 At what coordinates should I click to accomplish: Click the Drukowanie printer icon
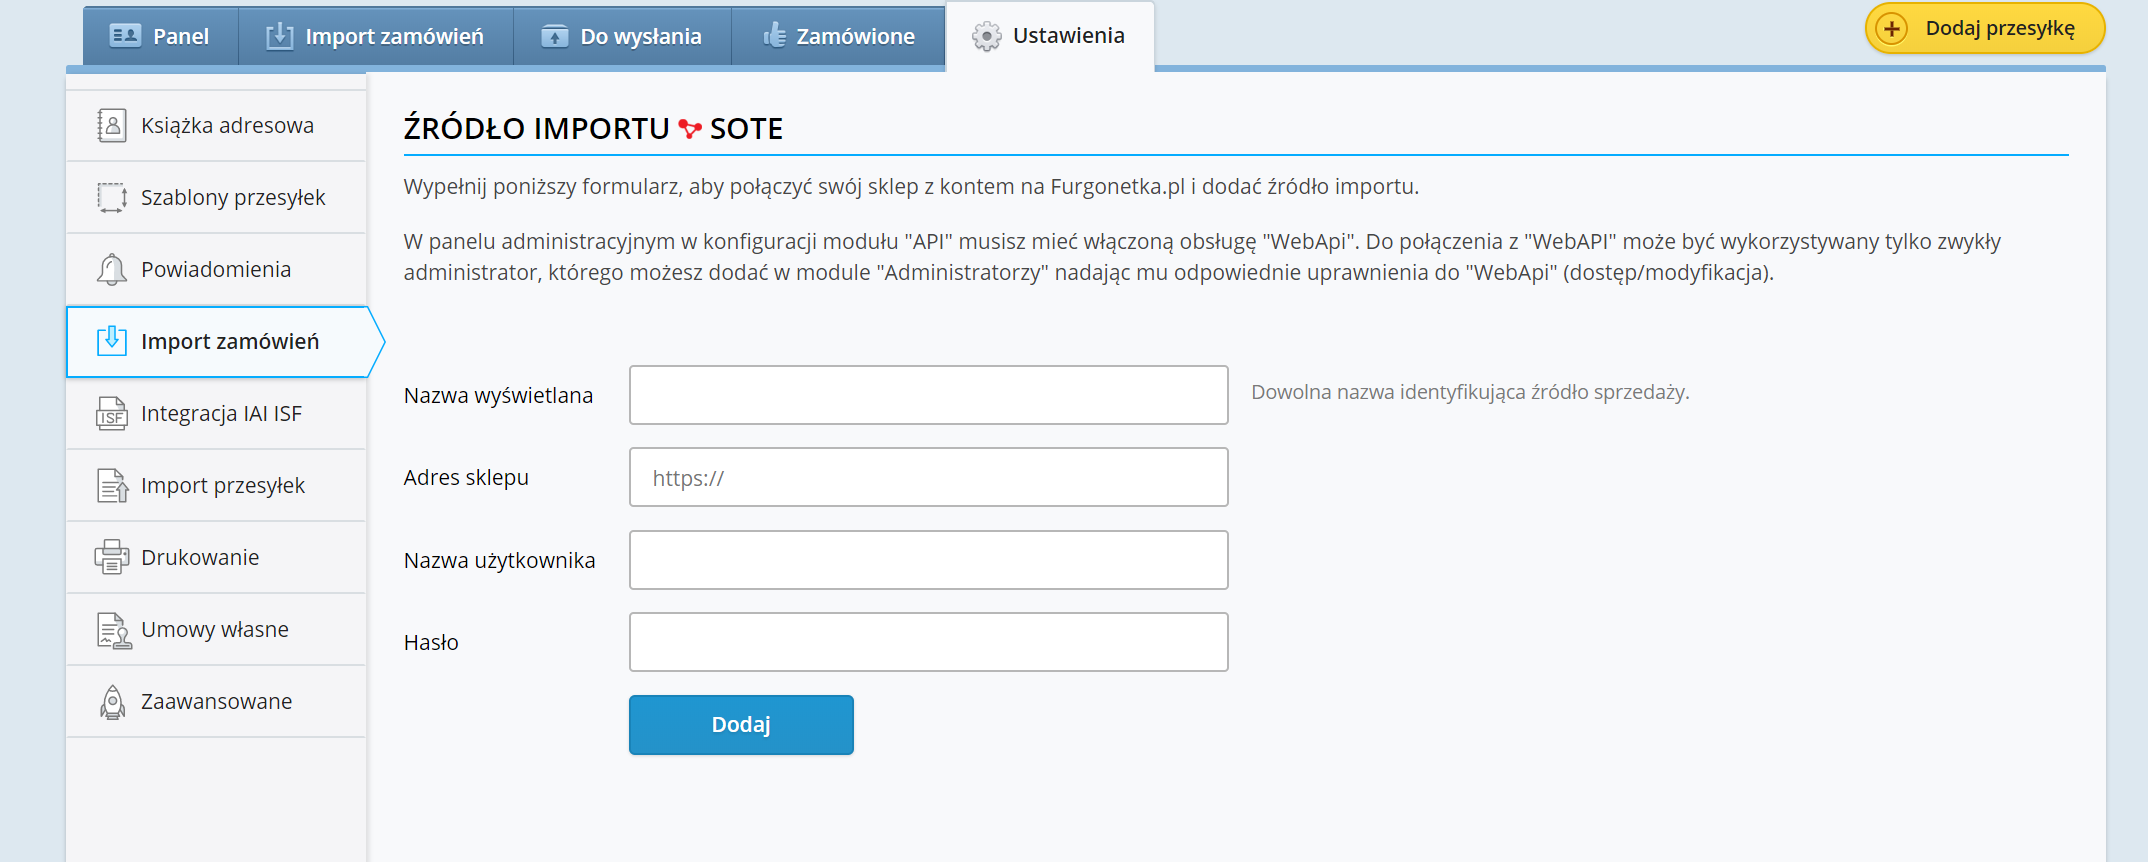(x=112, y=557)
